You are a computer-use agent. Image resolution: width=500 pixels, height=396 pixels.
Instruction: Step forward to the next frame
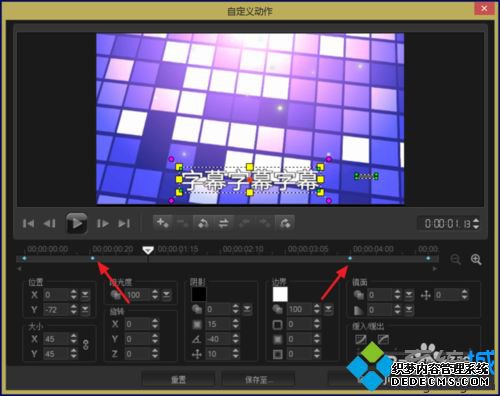click(103, 223)
